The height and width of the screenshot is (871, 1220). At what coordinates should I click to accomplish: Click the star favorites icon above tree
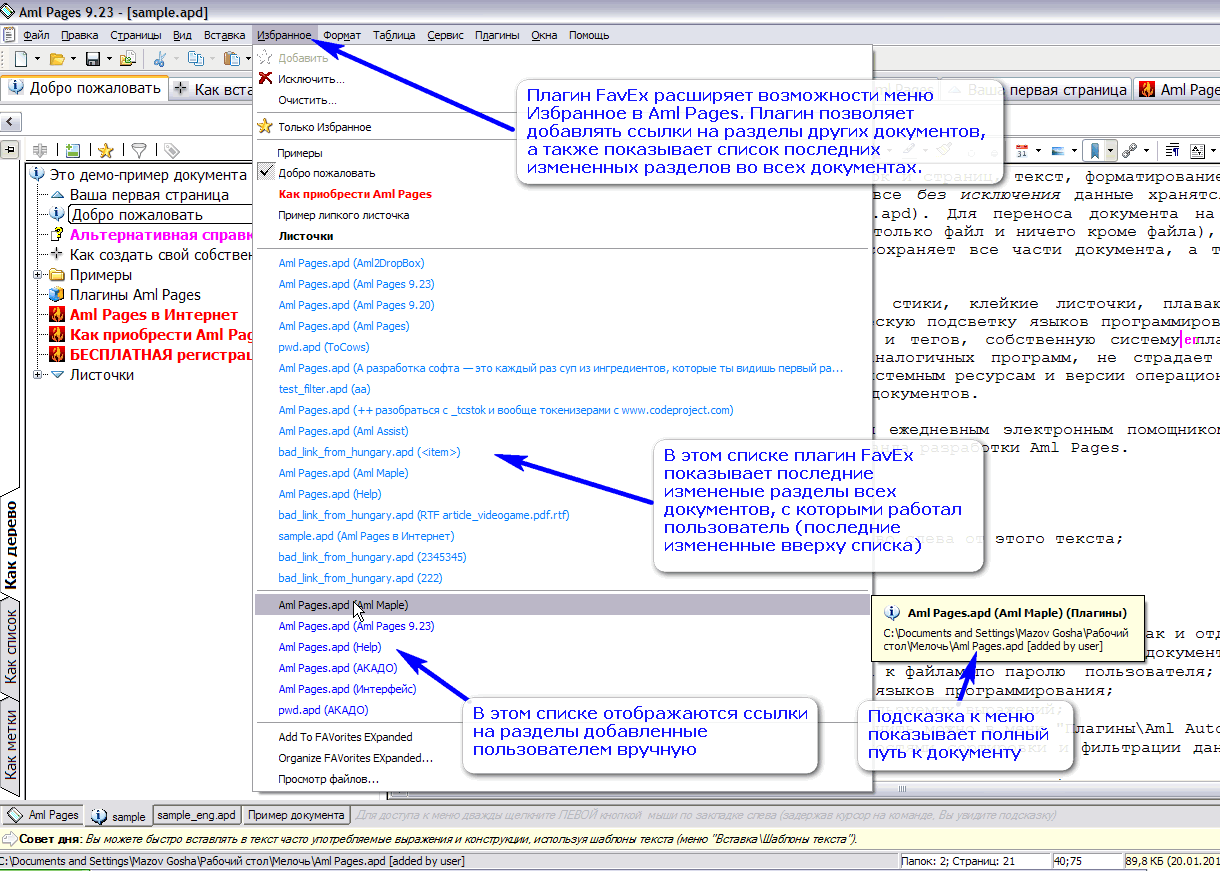click(x=105, y=151)
